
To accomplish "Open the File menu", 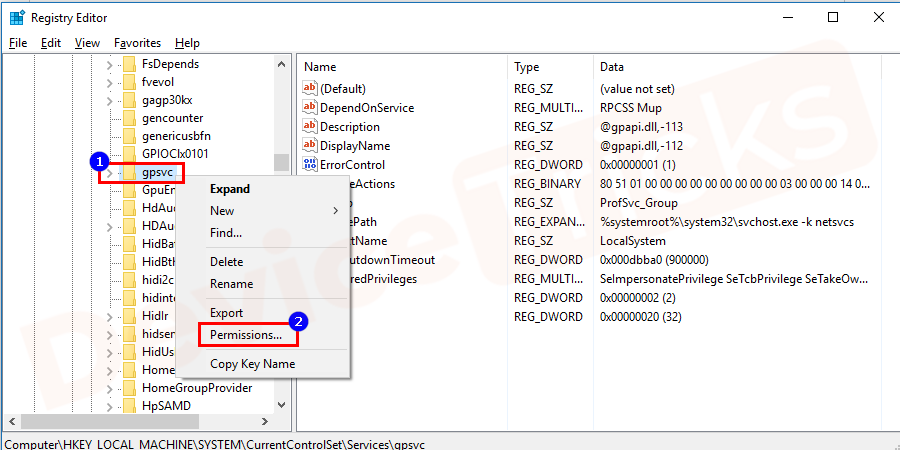I will pyautogui.click(x=18, y=43).
